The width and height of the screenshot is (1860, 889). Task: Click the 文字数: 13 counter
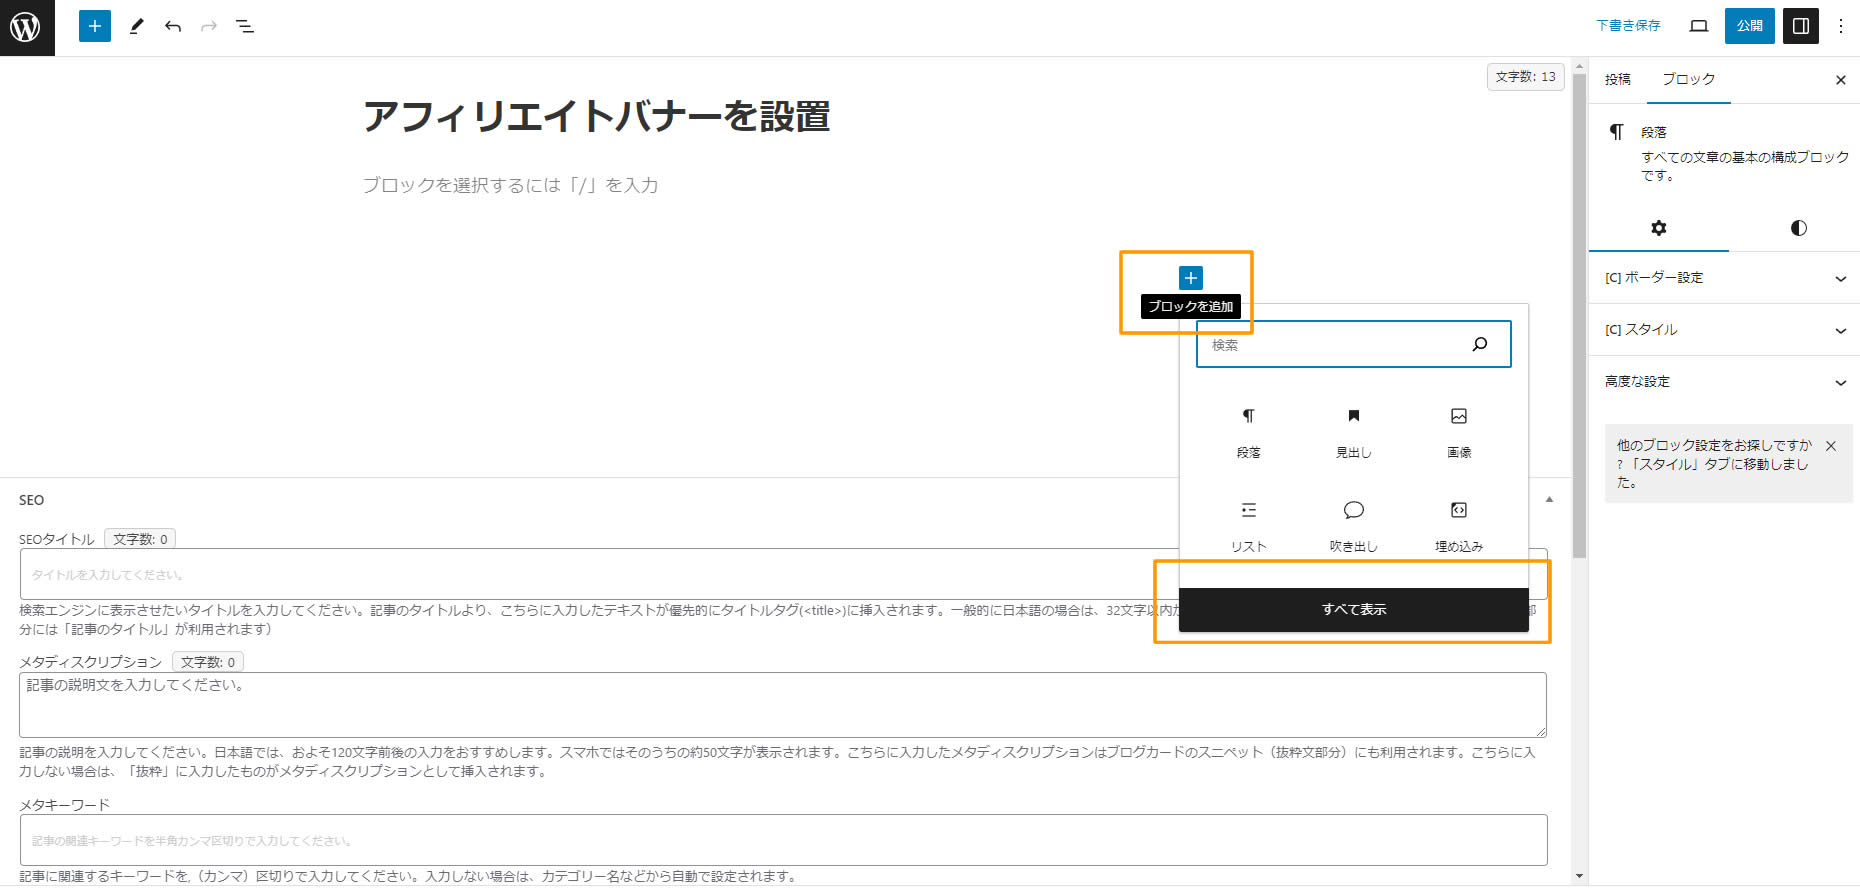pos(1525,77)
